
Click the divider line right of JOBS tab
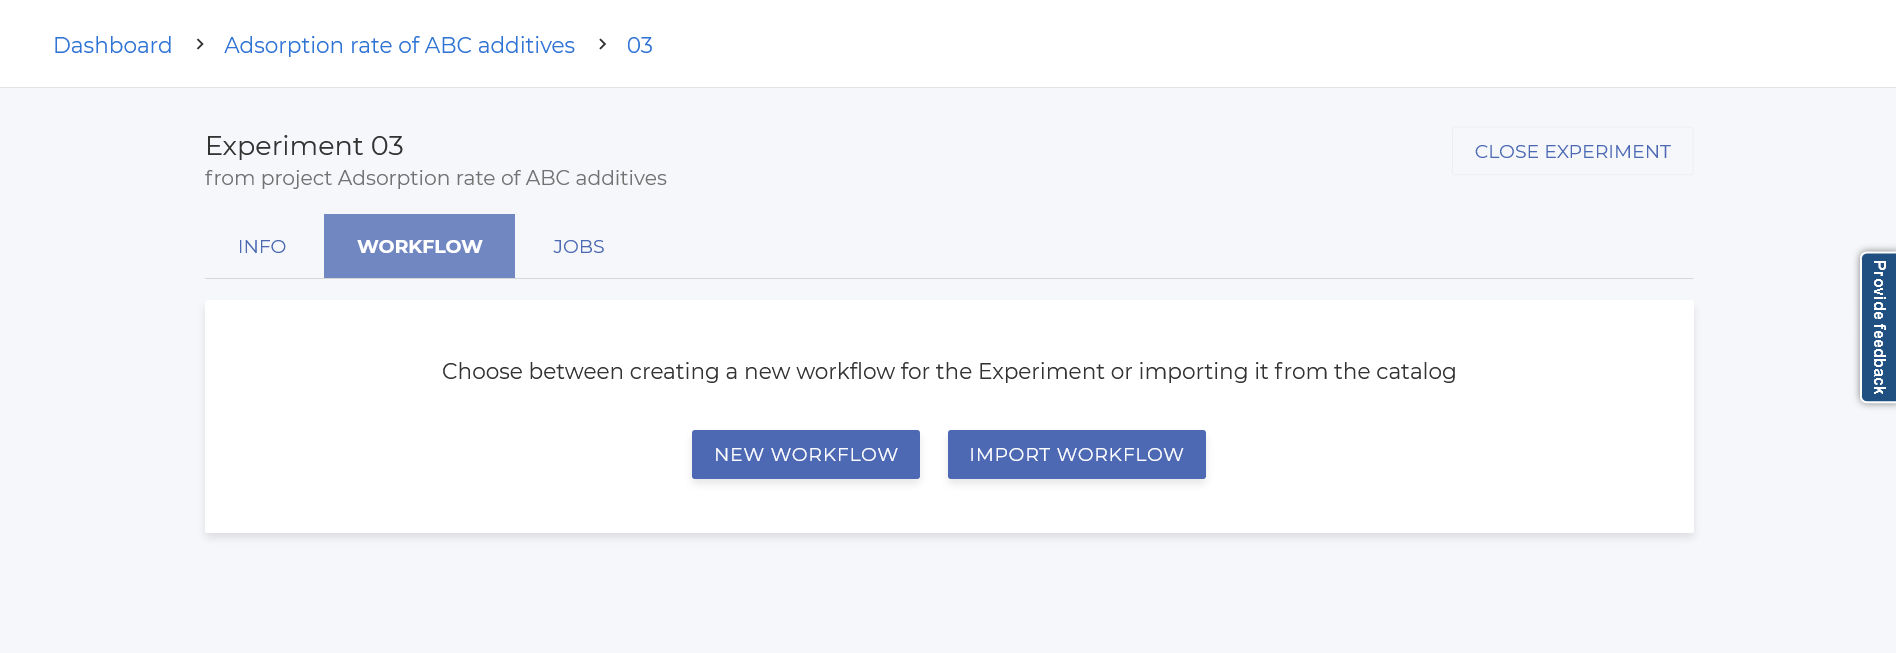[x=1100, y=278]
